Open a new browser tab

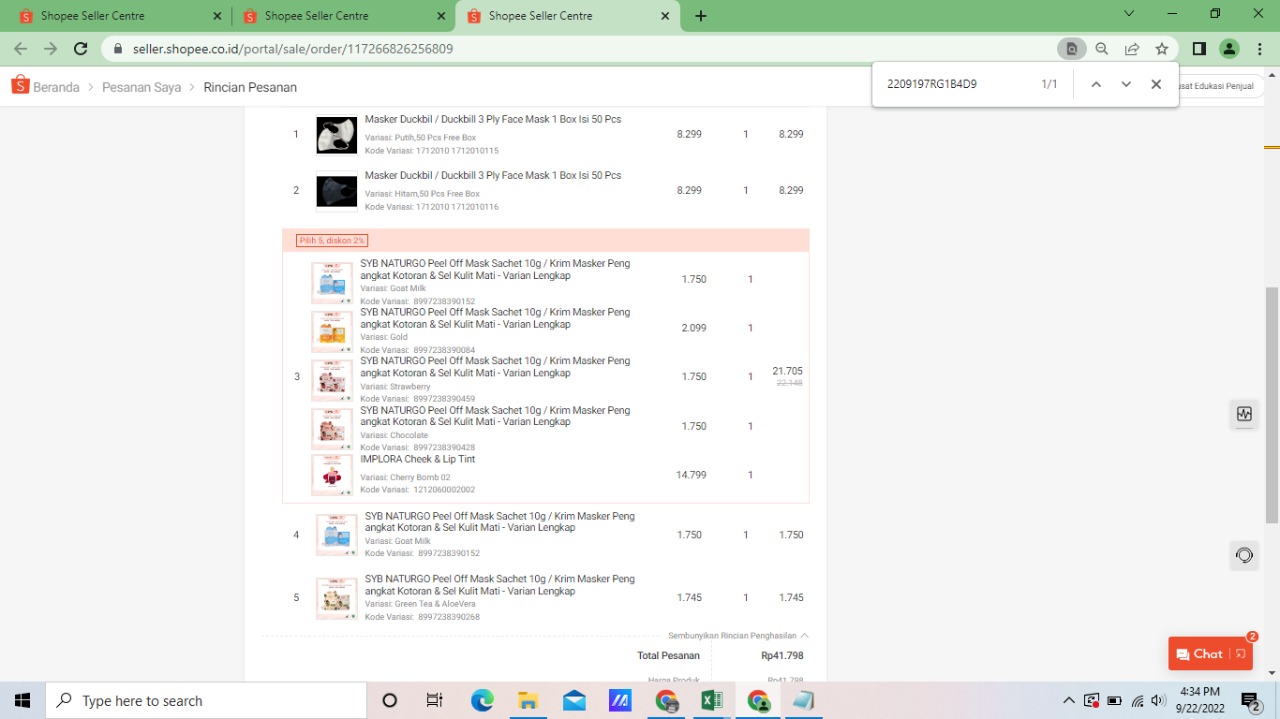coord(701,16)
